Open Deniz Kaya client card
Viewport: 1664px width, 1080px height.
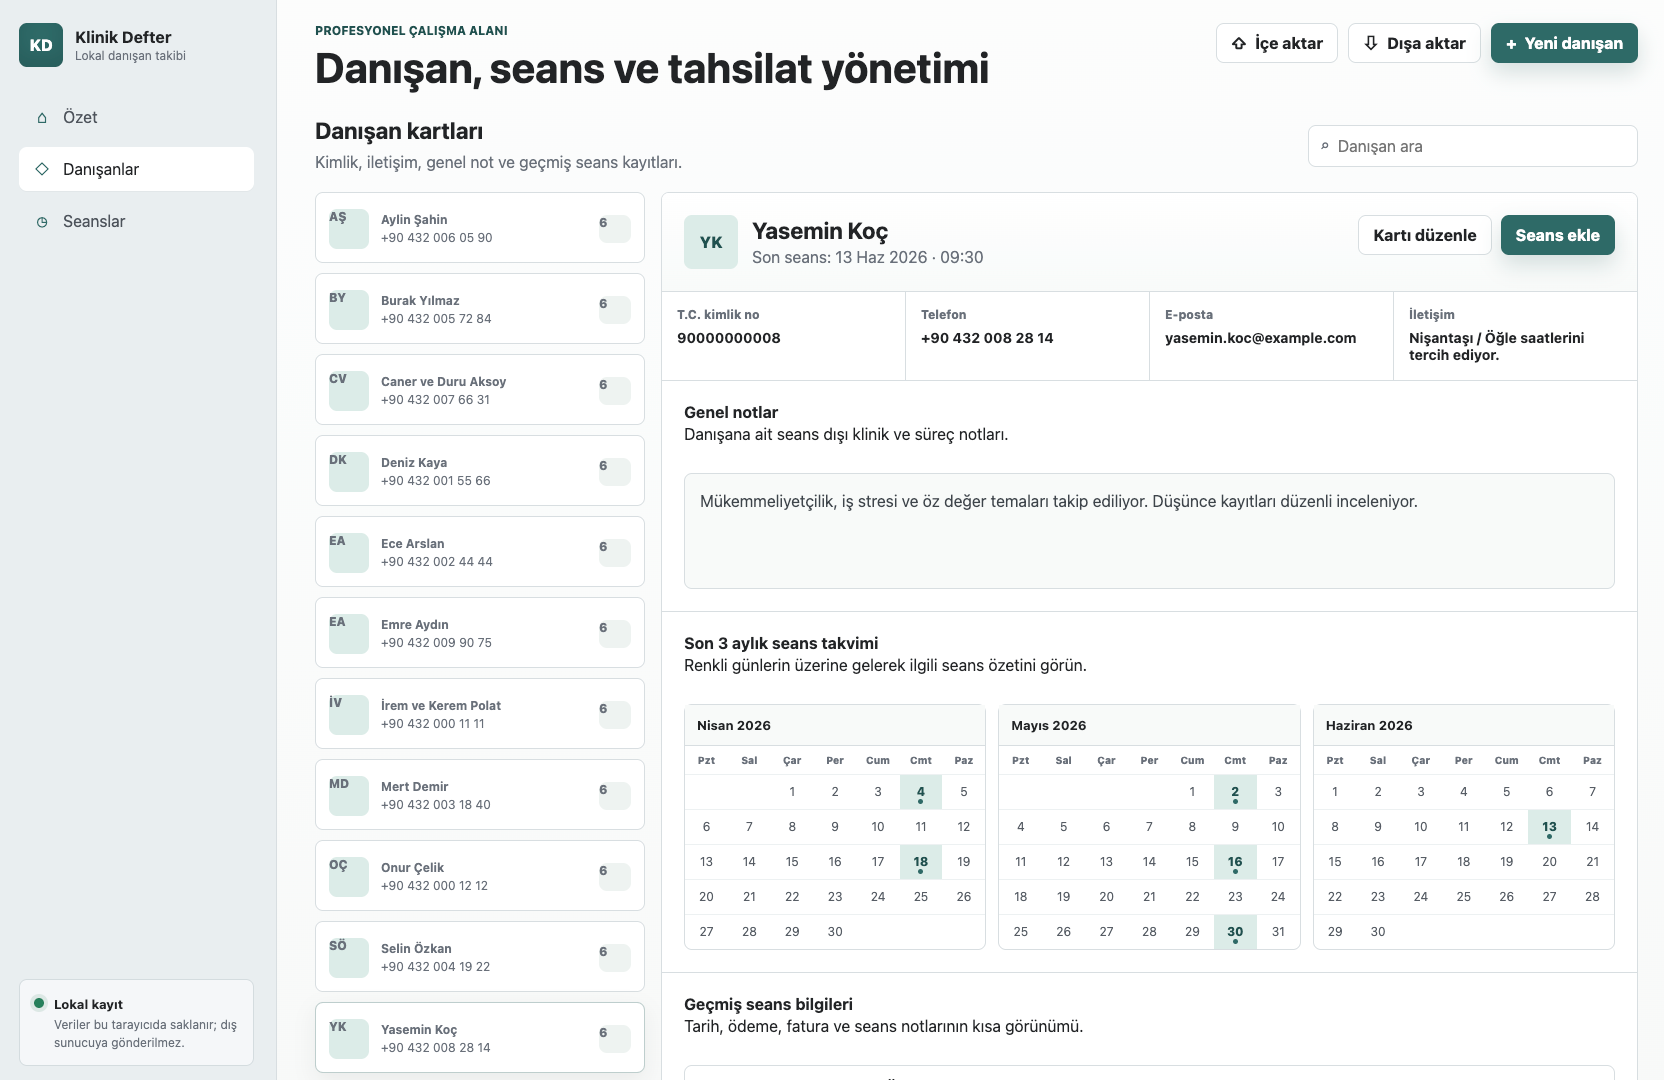480,471
